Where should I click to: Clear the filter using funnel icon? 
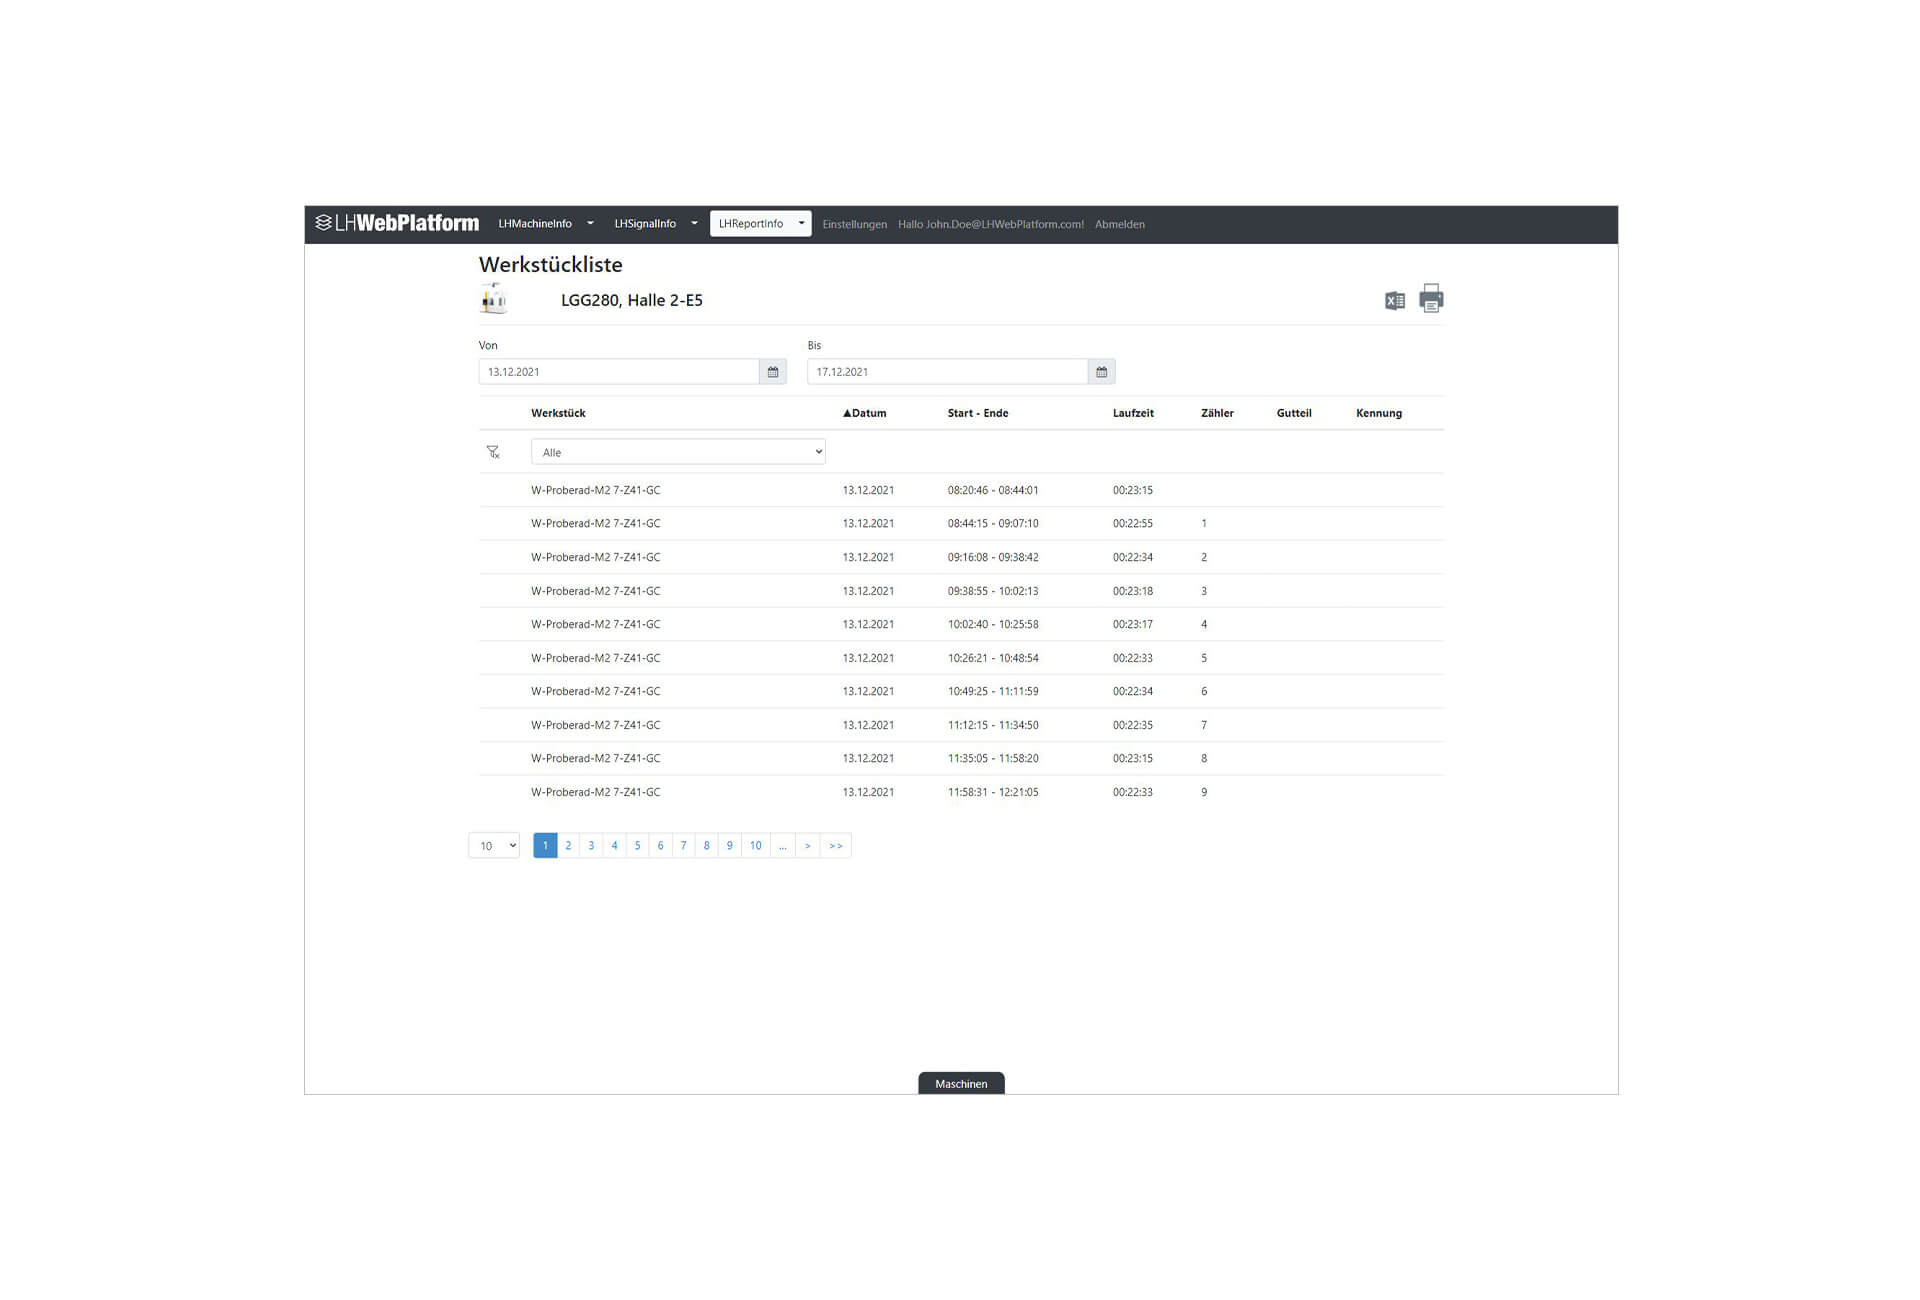tap(493, 452)
